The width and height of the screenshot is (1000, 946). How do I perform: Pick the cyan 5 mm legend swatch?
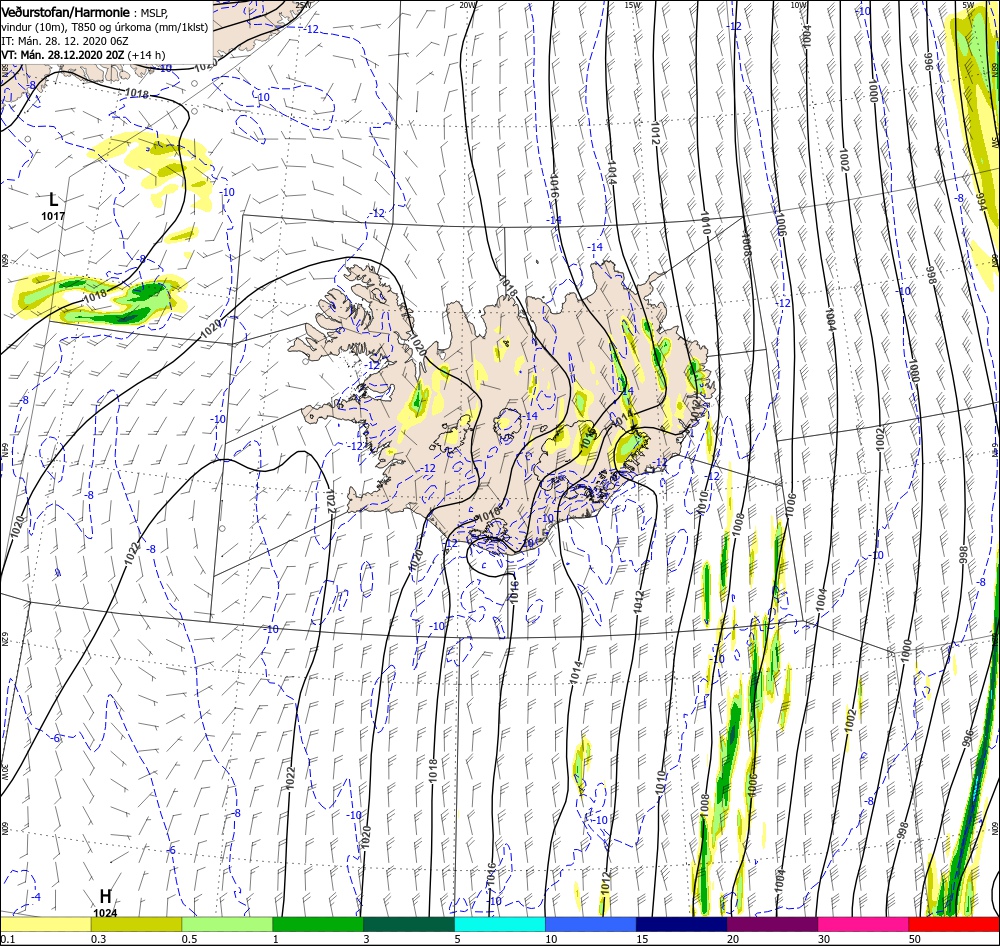[500, 924]
